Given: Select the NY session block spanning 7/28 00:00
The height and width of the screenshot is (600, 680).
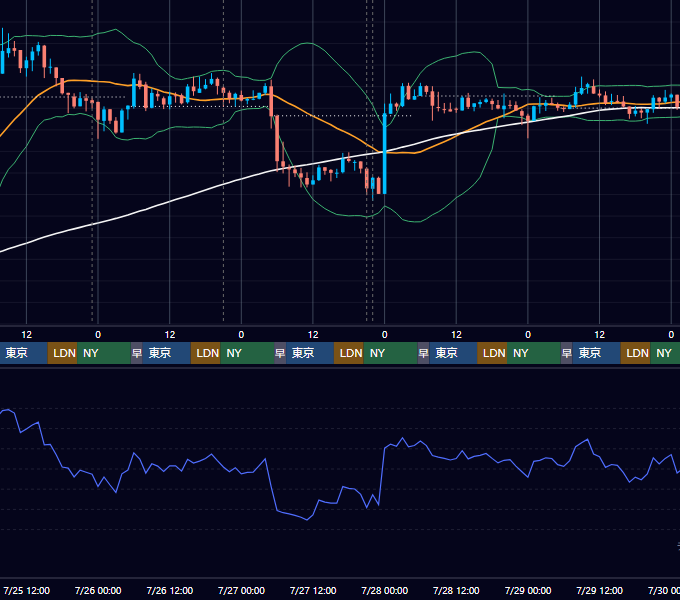Looking at the screenshot, I should point(390,353).
